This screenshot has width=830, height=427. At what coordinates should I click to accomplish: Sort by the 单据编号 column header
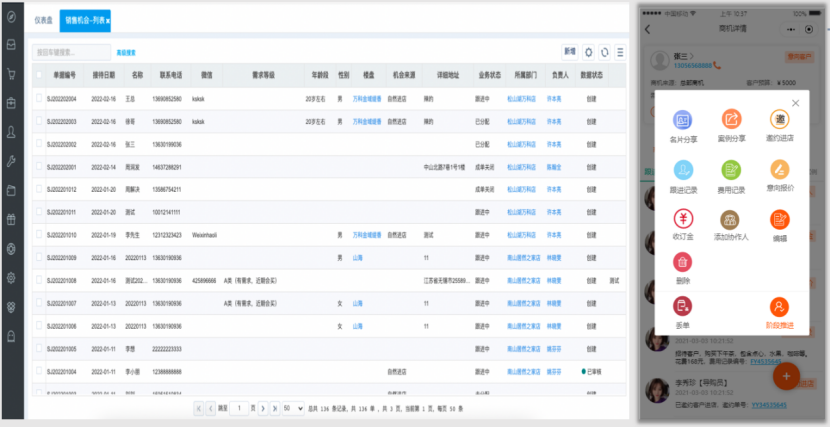pyautogui.click(x=65, y=76)
